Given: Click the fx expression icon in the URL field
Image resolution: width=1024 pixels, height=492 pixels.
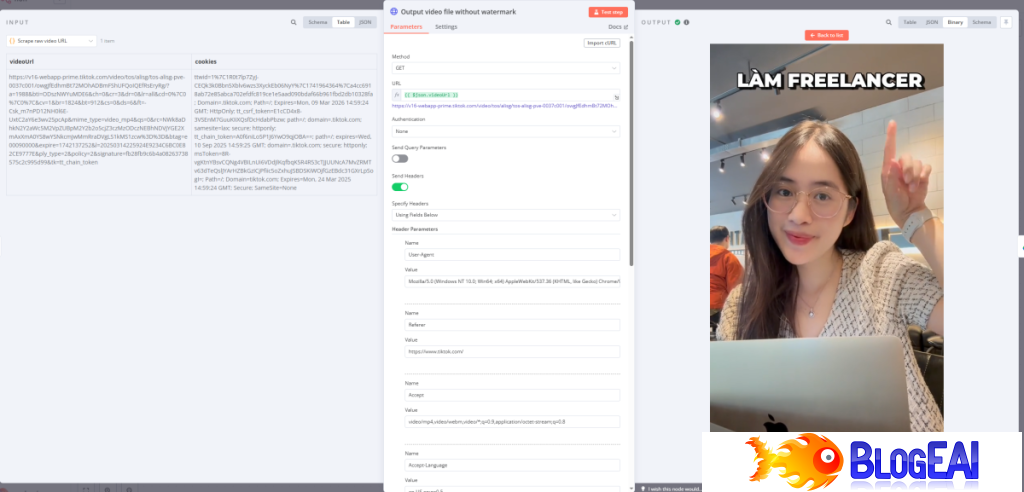Looking at the screenshot, I should [397, 94].
